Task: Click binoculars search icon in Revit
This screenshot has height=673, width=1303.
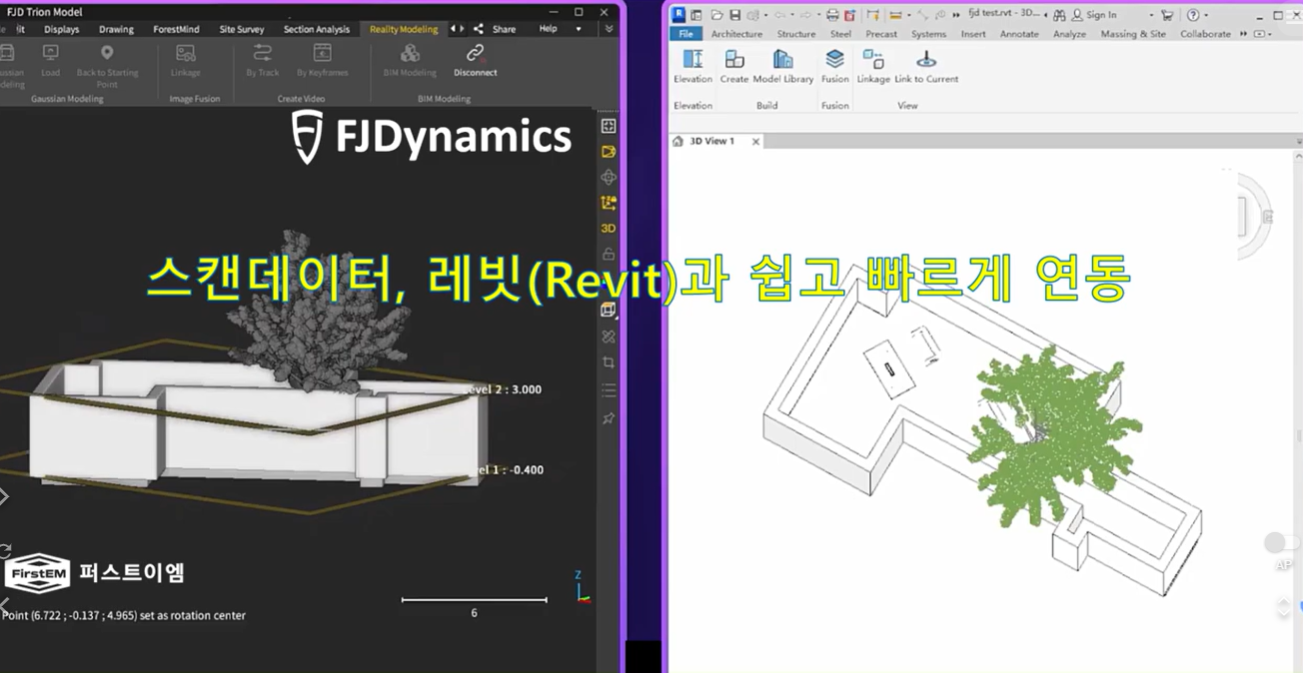Action: pos(1058,15)
